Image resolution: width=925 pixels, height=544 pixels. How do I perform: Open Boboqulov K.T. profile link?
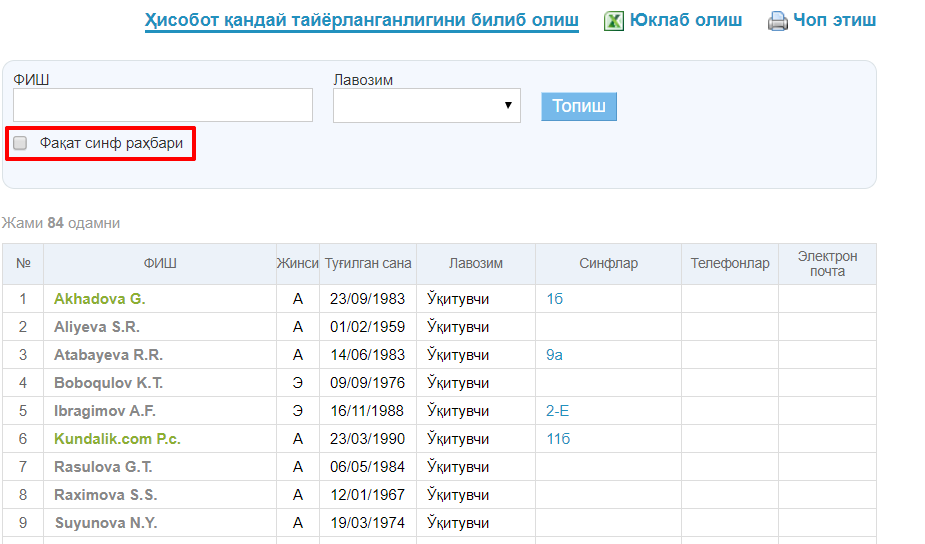click(108, 383)
